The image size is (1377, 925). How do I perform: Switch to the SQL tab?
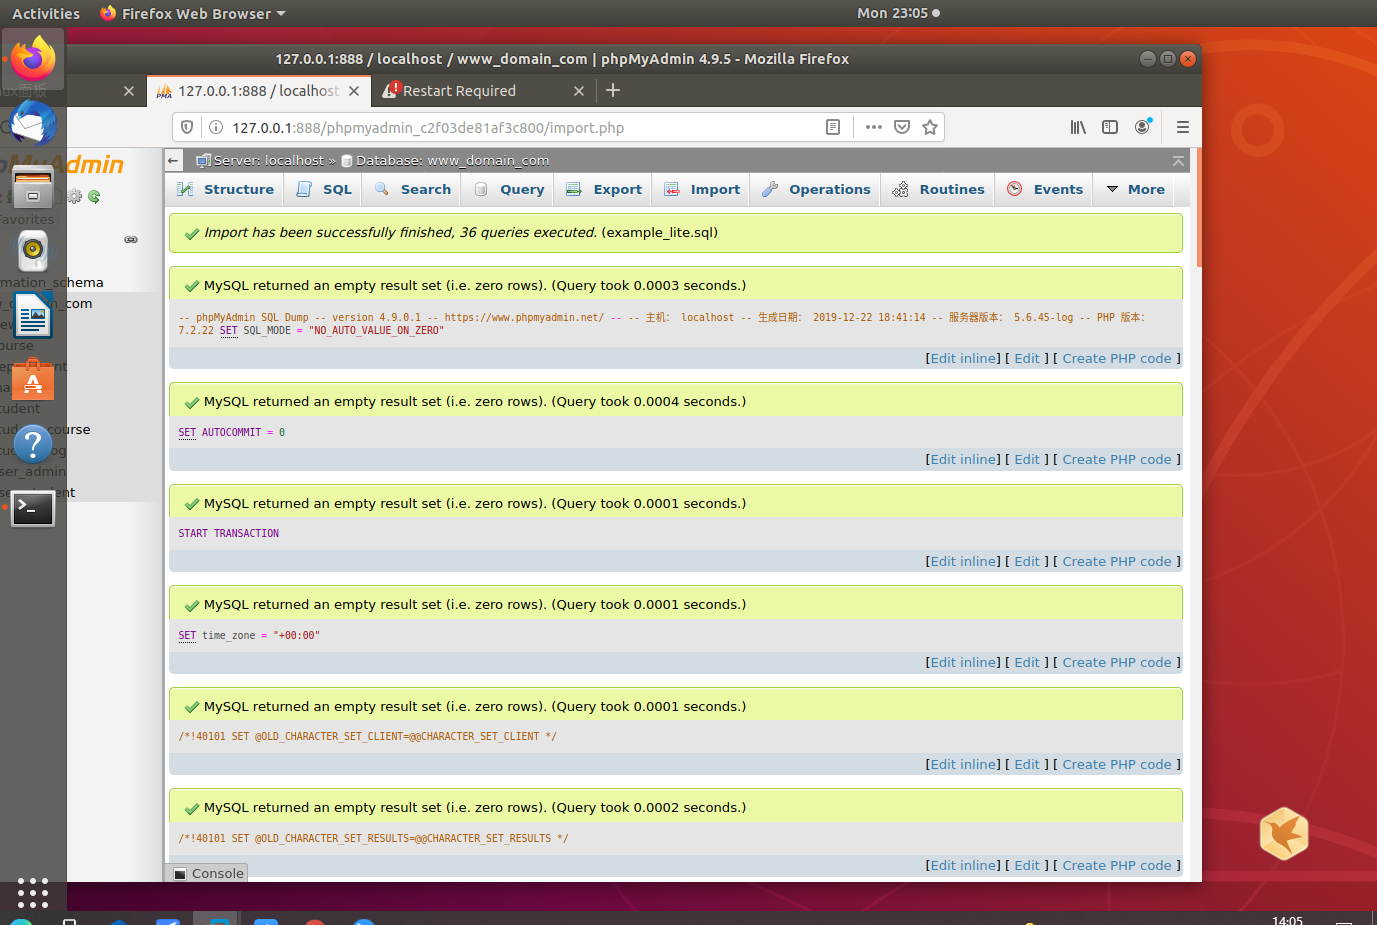tap(324, 189)
